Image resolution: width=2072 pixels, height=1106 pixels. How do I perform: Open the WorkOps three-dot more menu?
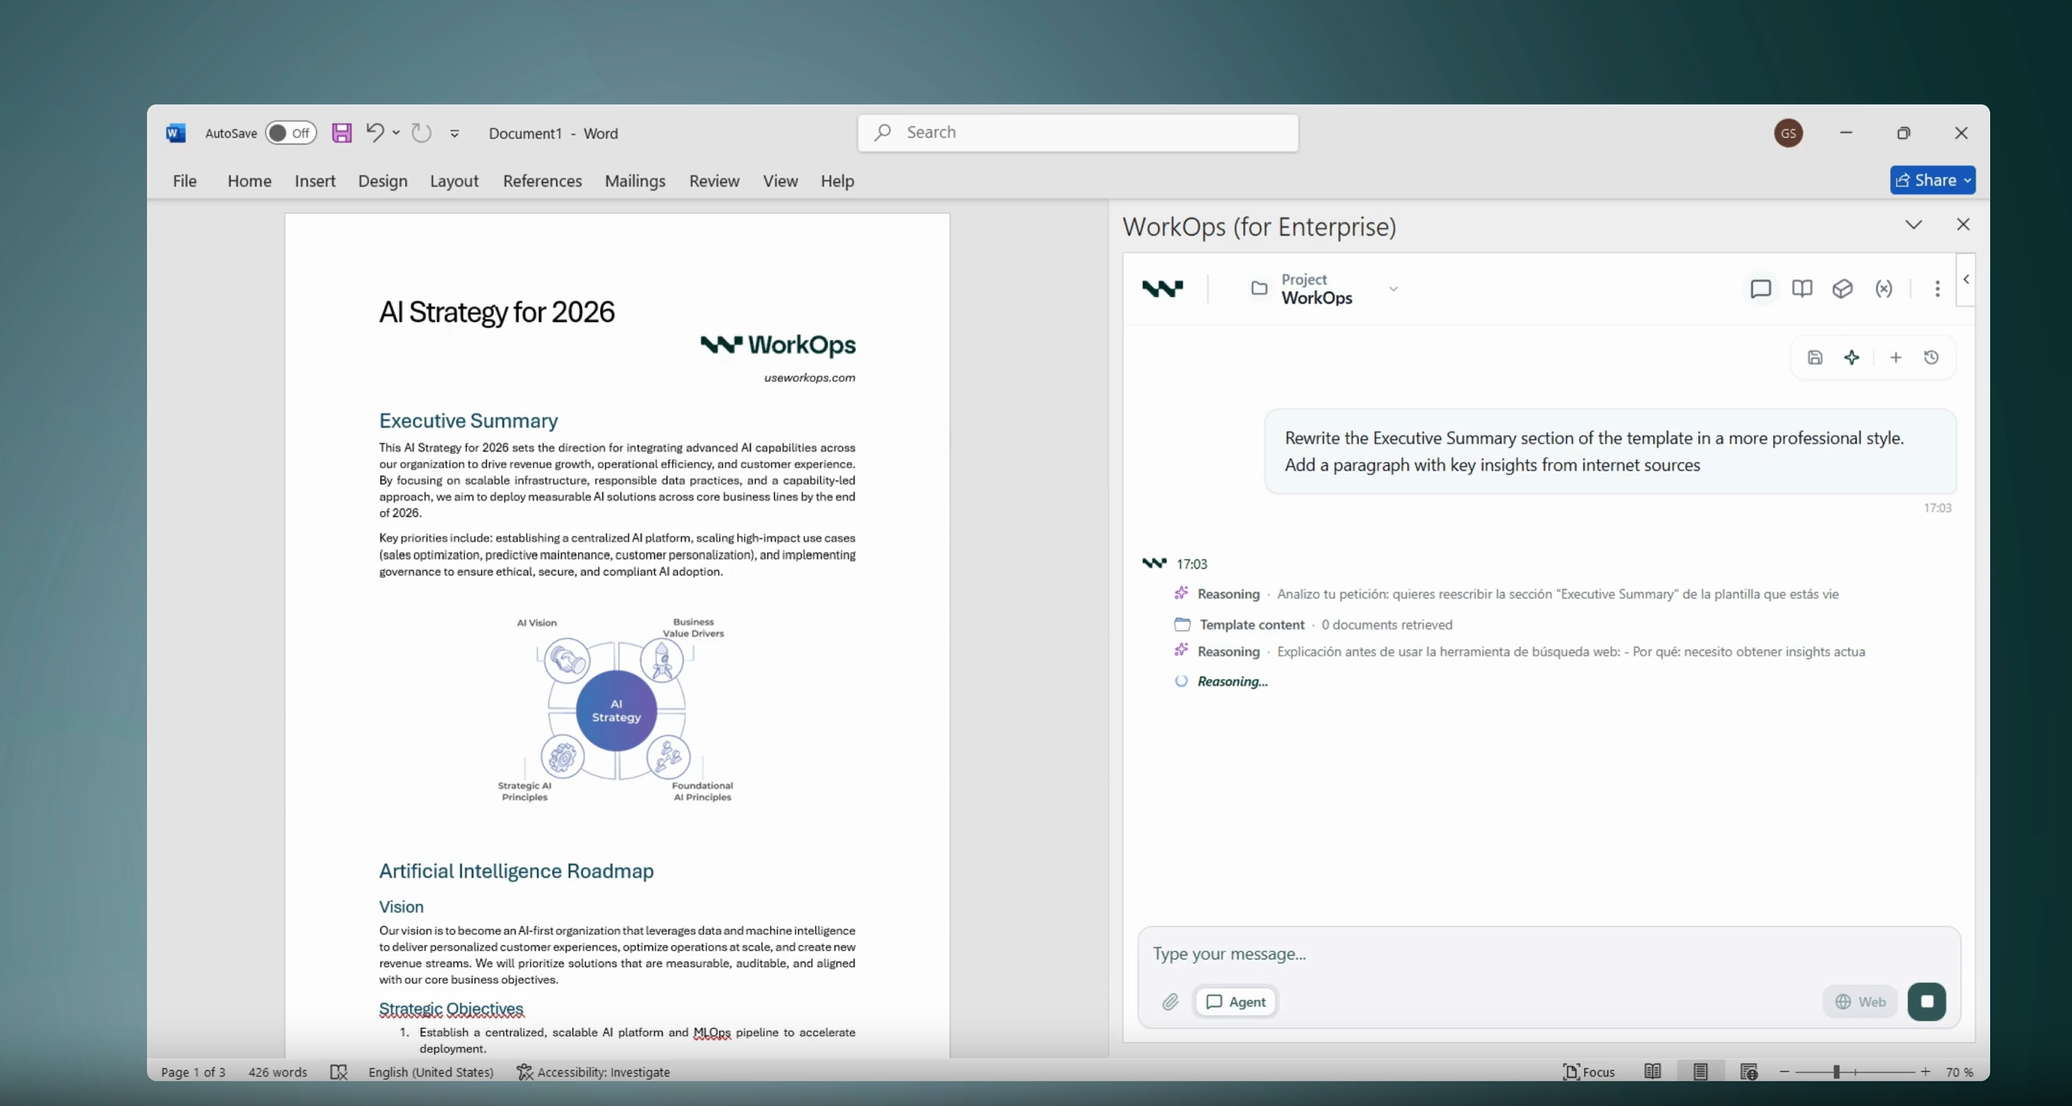coord(1937,289)
